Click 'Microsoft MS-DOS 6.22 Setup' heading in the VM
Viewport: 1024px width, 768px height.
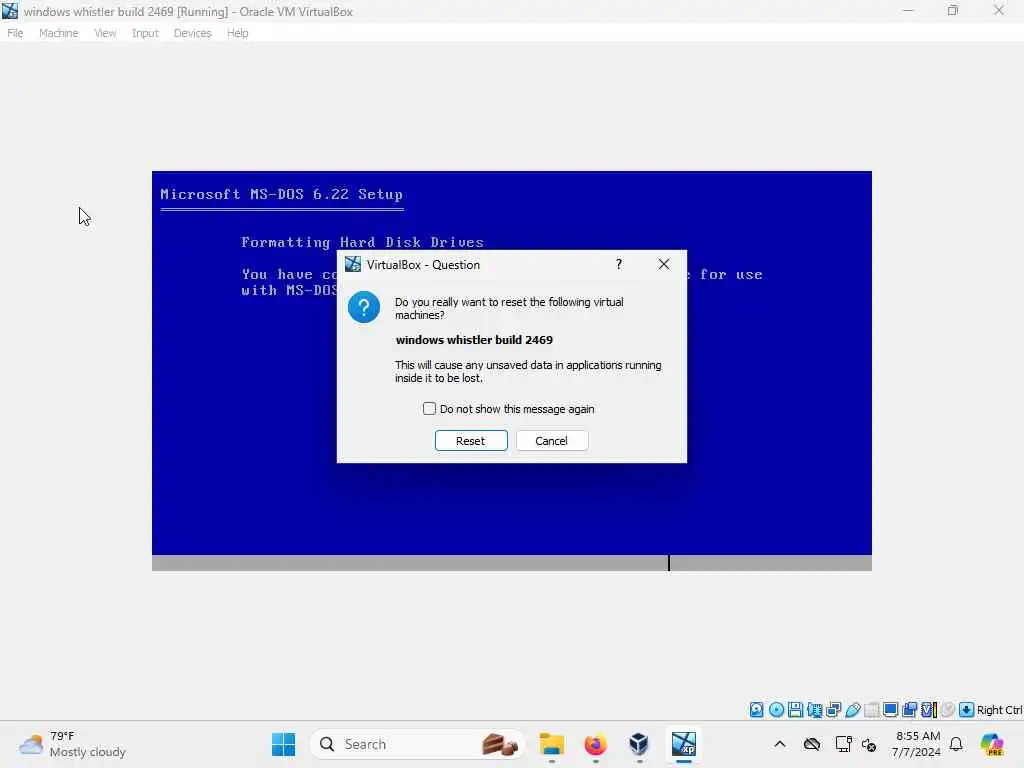[281, 194]
